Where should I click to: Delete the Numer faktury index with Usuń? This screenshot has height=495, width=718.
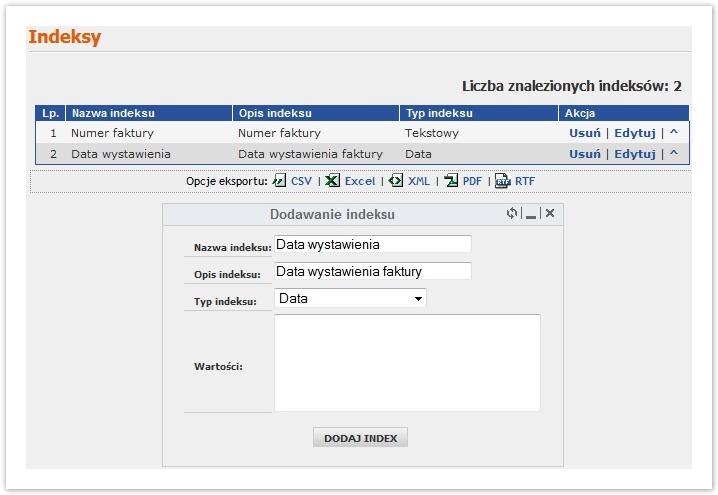click(x=585, y=132)
